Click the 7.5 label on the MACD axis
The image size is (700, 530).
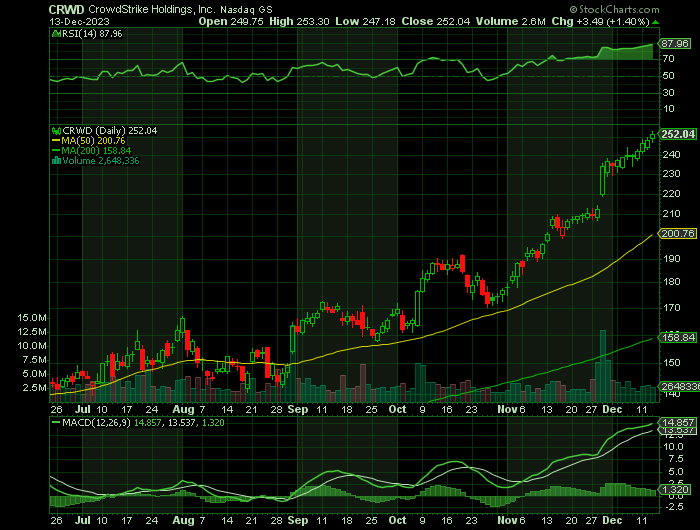coord(675,459)
